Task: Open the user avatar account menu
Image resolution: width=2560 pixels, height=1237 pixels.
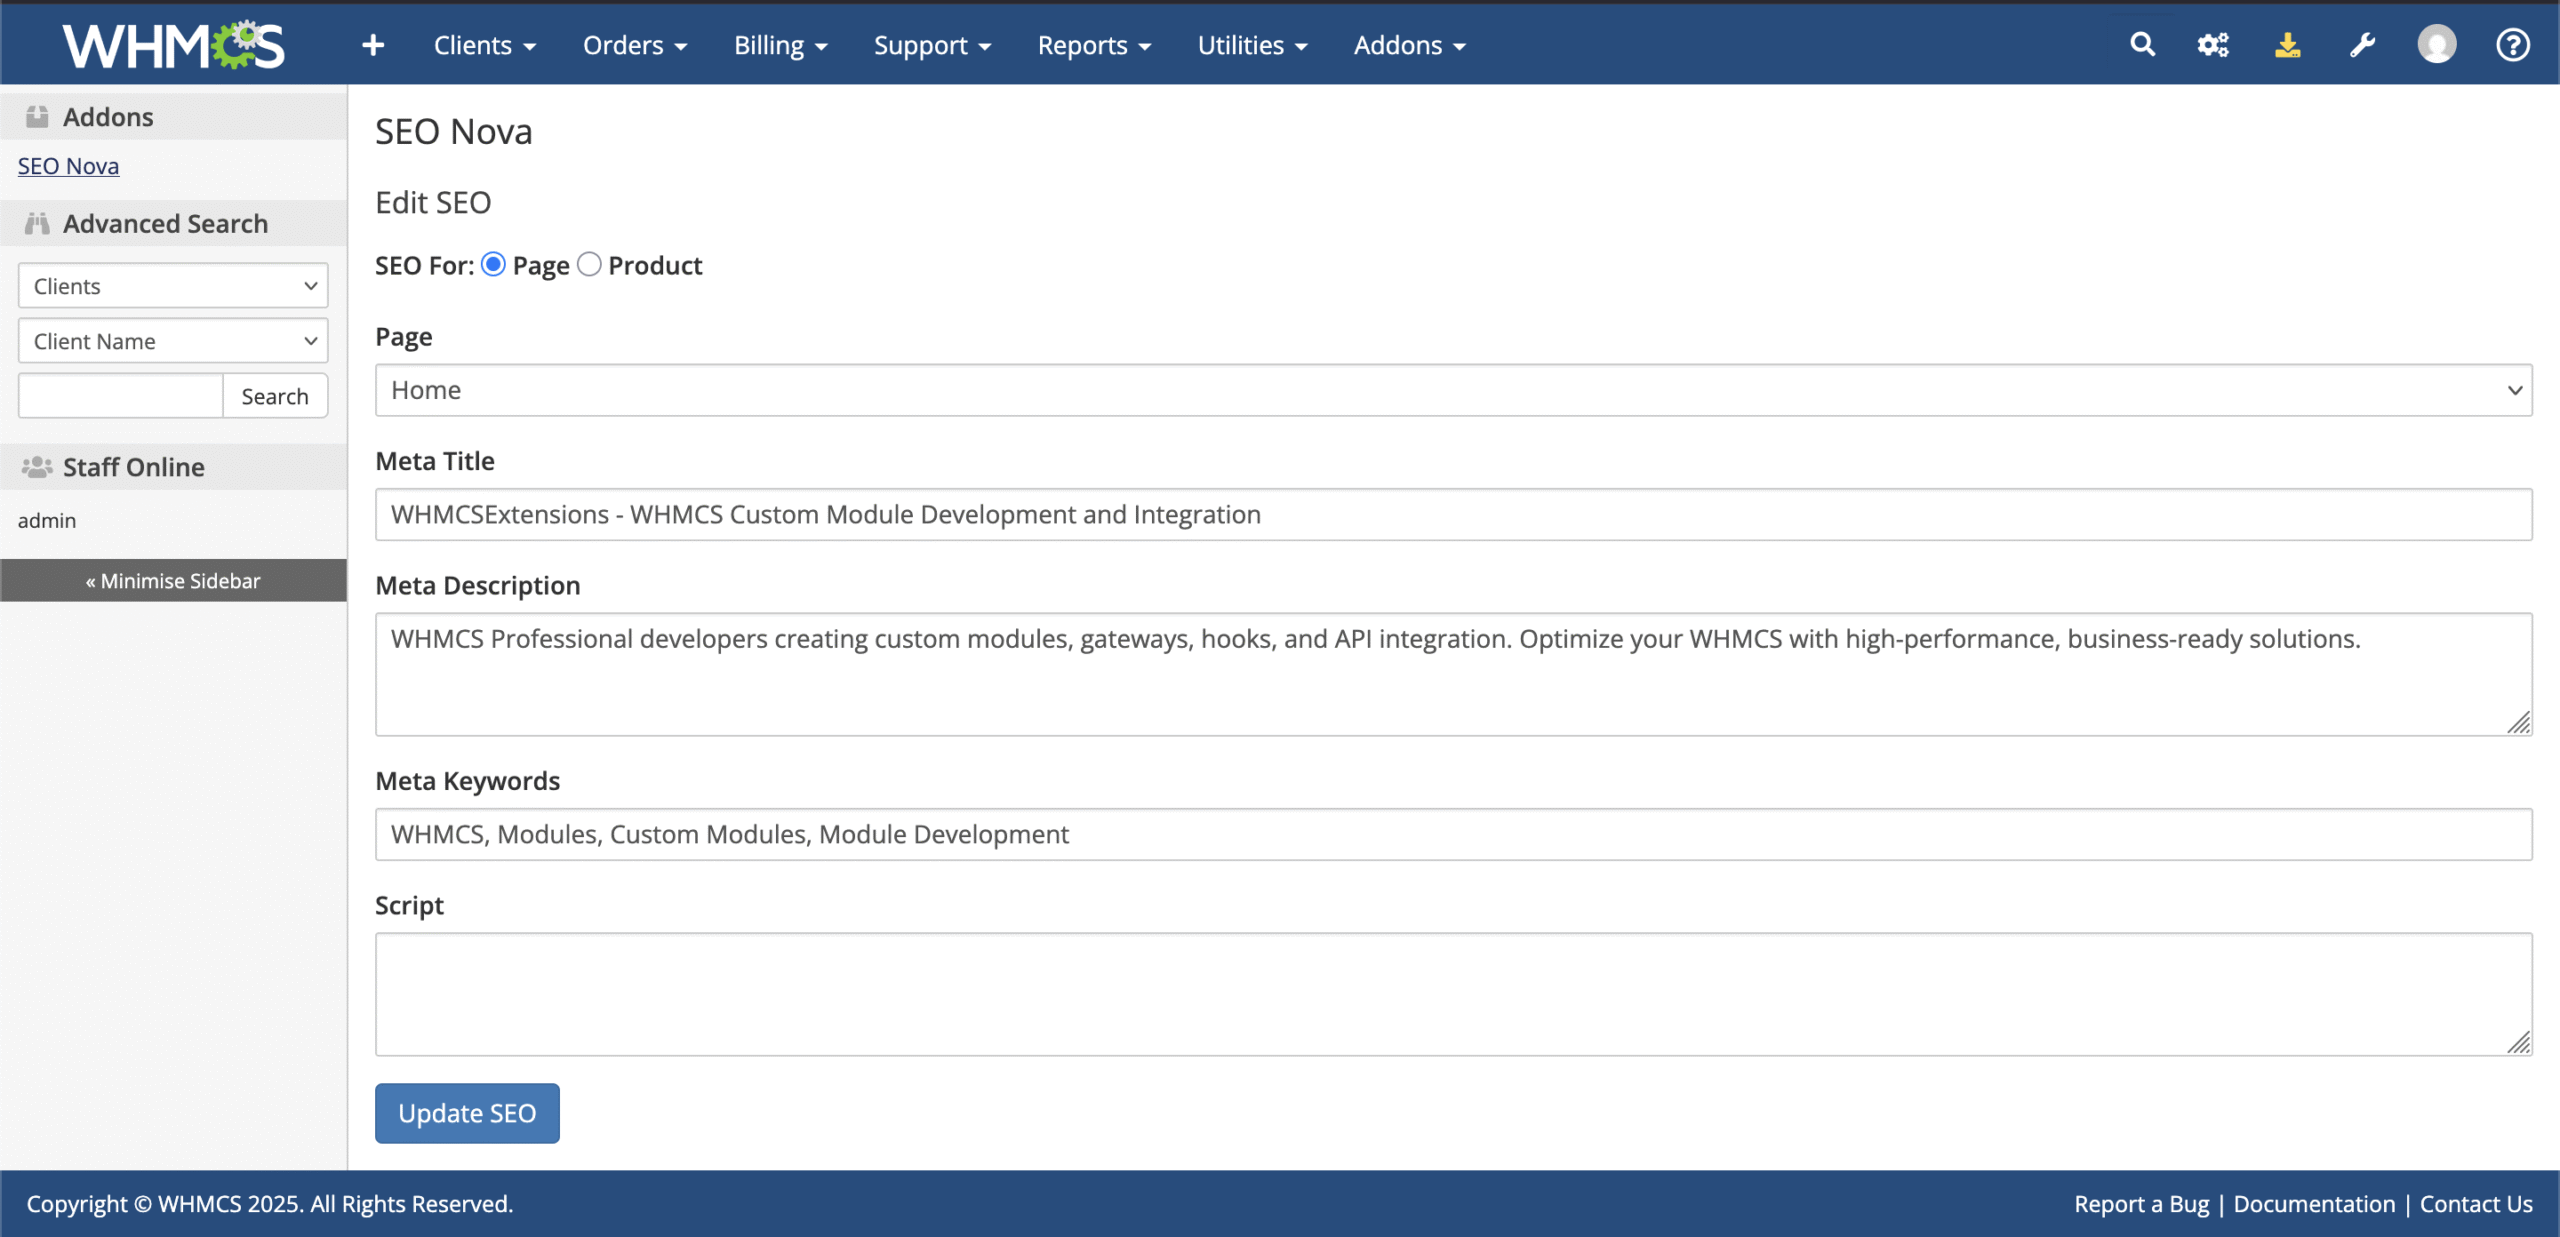Action: (2437, 45)
